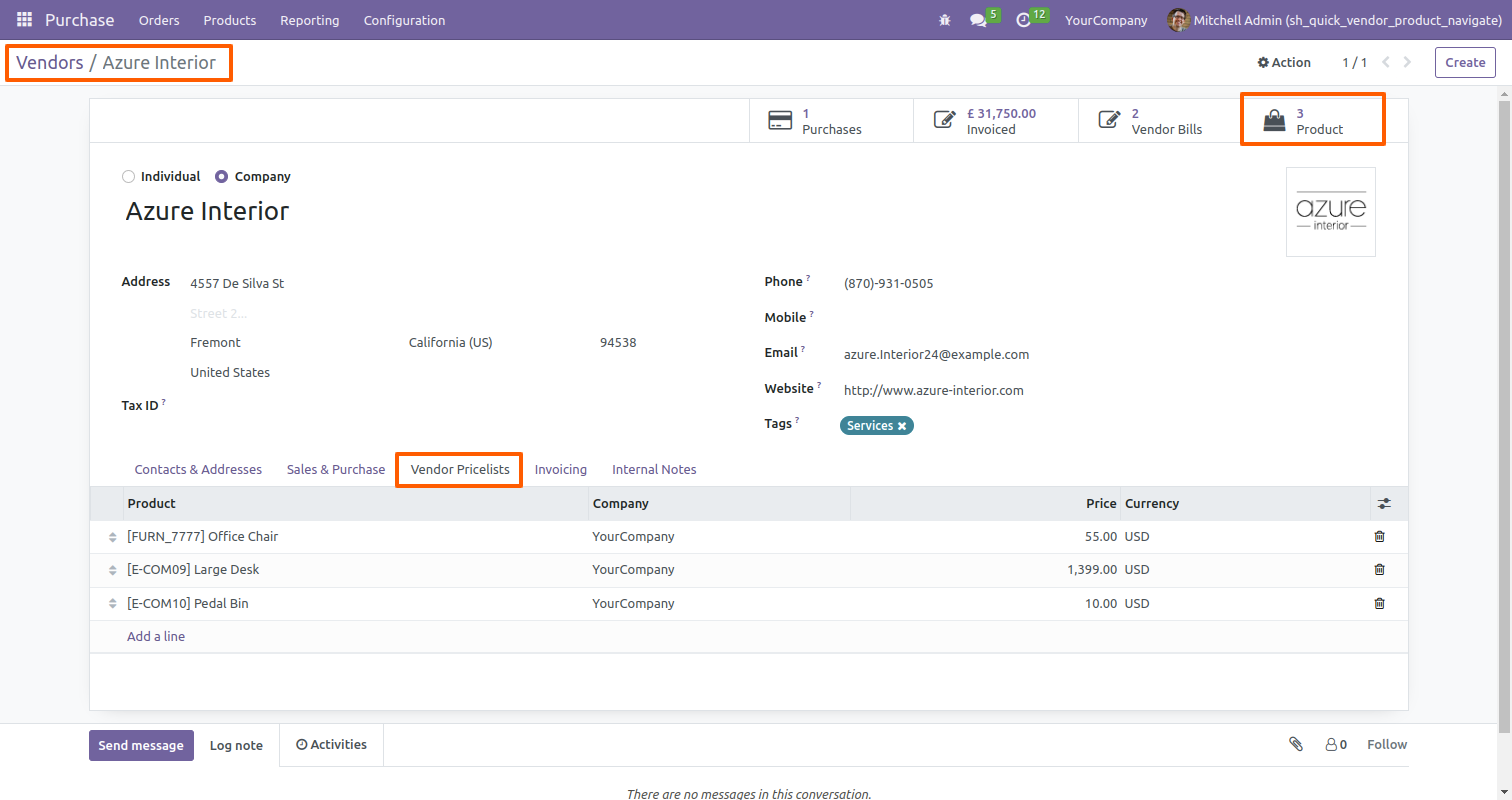Switch to Vendor Pricelists tab
This screenshot has width=1512, height=800.
click(460, 470)
